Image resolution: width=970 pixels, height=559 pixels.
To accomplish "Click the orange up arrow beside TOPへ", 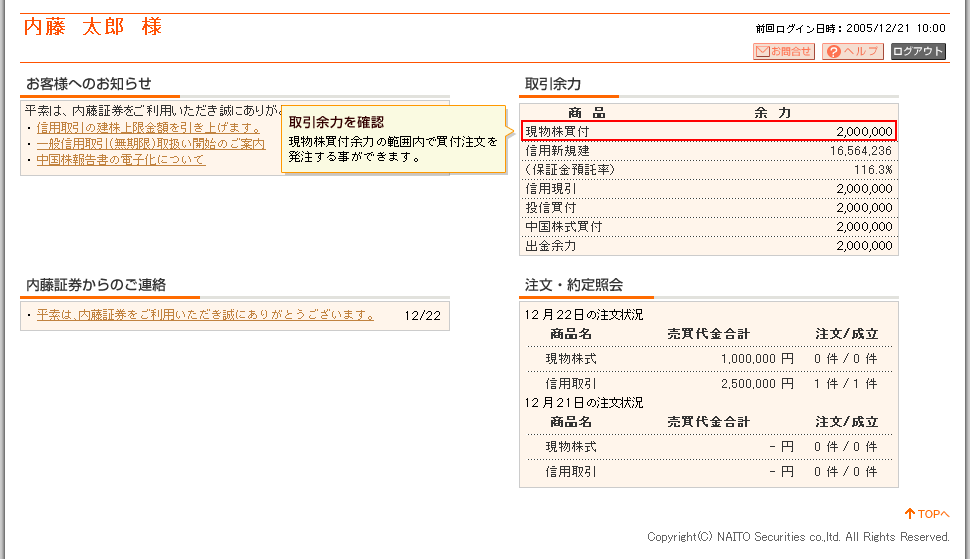I will [910, 514].
